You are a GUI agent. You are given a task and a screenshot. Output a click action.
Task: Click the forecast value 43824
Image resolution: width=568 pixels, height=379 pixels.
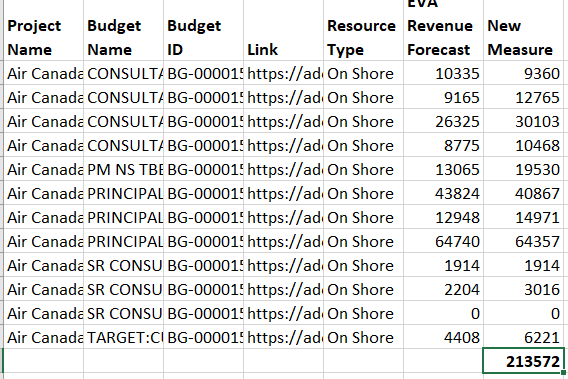tap(444, 193)
